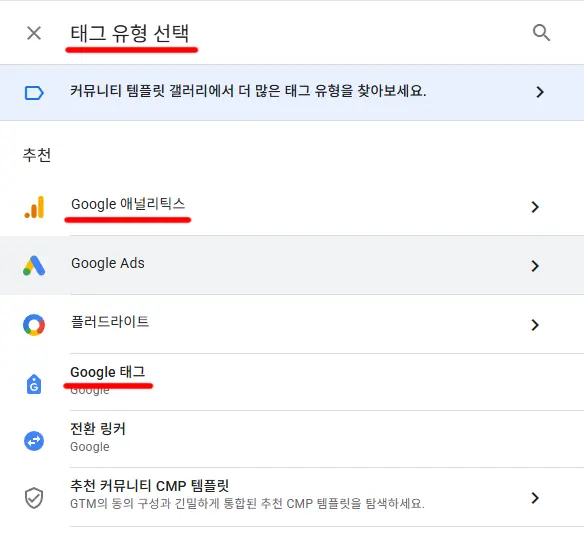Image resolution: width=584 pixels, height=536 pixels.
Task: Expand 플러드라이트 chevron arrow
Action: 535,325
